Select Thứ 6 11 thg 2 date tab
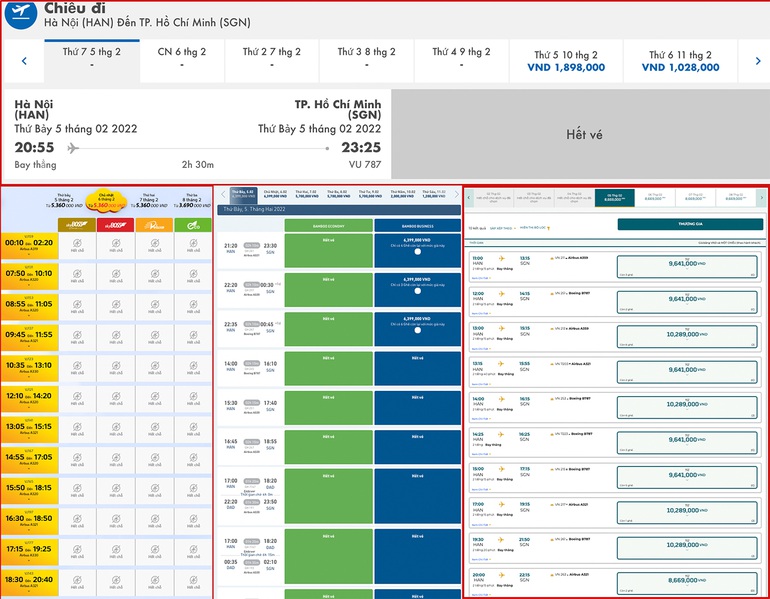This screenshot has width=770, height=599. click(680, 60)
